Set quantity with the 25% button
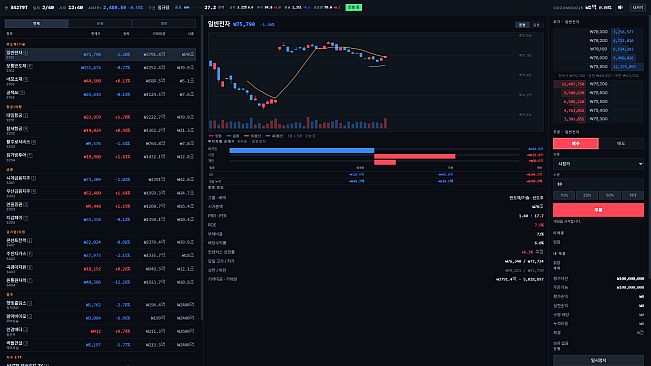The width and height of the screenshot is (651, 366). [x=587, y=195]
